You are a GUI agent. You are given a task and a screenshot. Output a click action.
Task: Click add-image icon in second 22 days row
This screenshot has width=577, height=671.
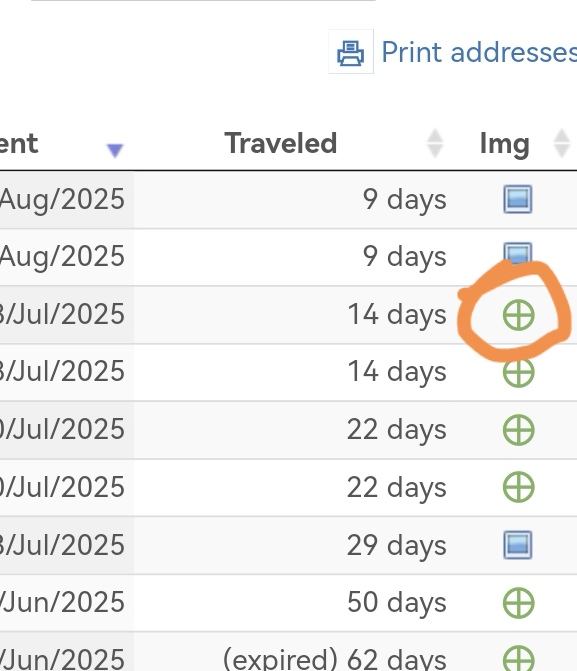pos(518,487)
